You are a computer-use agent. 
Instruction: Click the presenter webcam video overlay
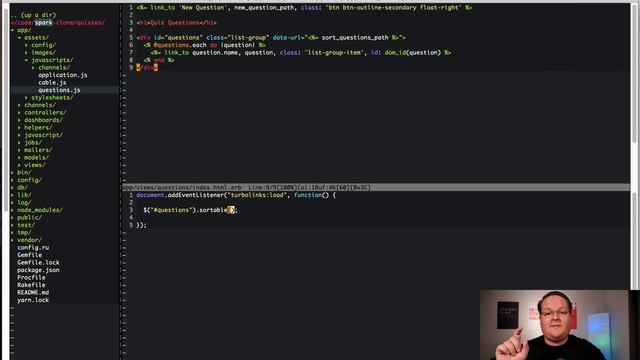pos(554,325)
